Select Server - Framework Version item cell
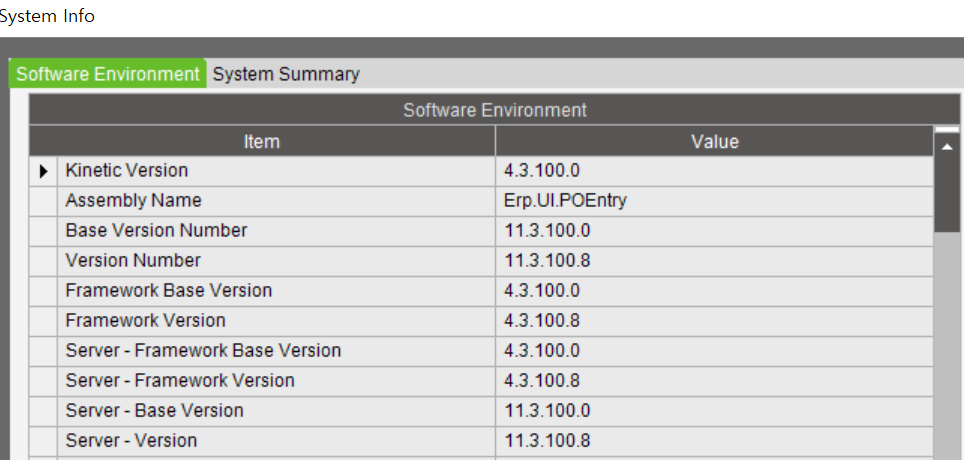 (x=276, y=381)
